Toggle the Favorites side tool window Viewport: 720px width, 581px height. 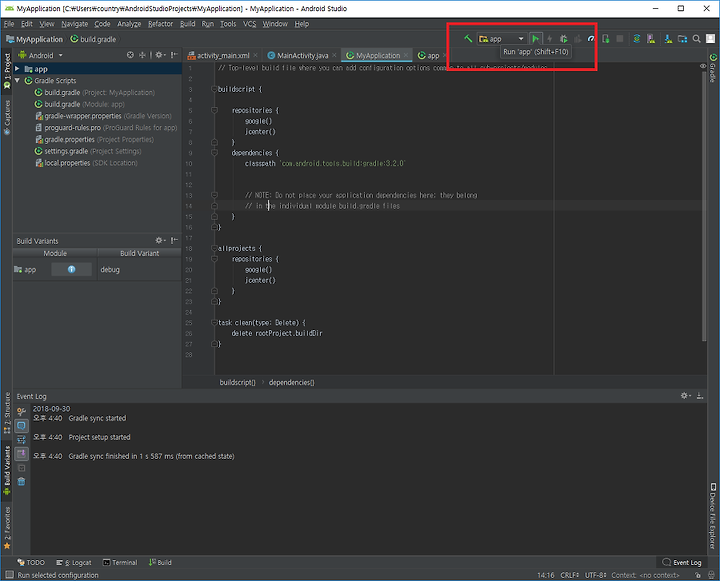(7, 527)
